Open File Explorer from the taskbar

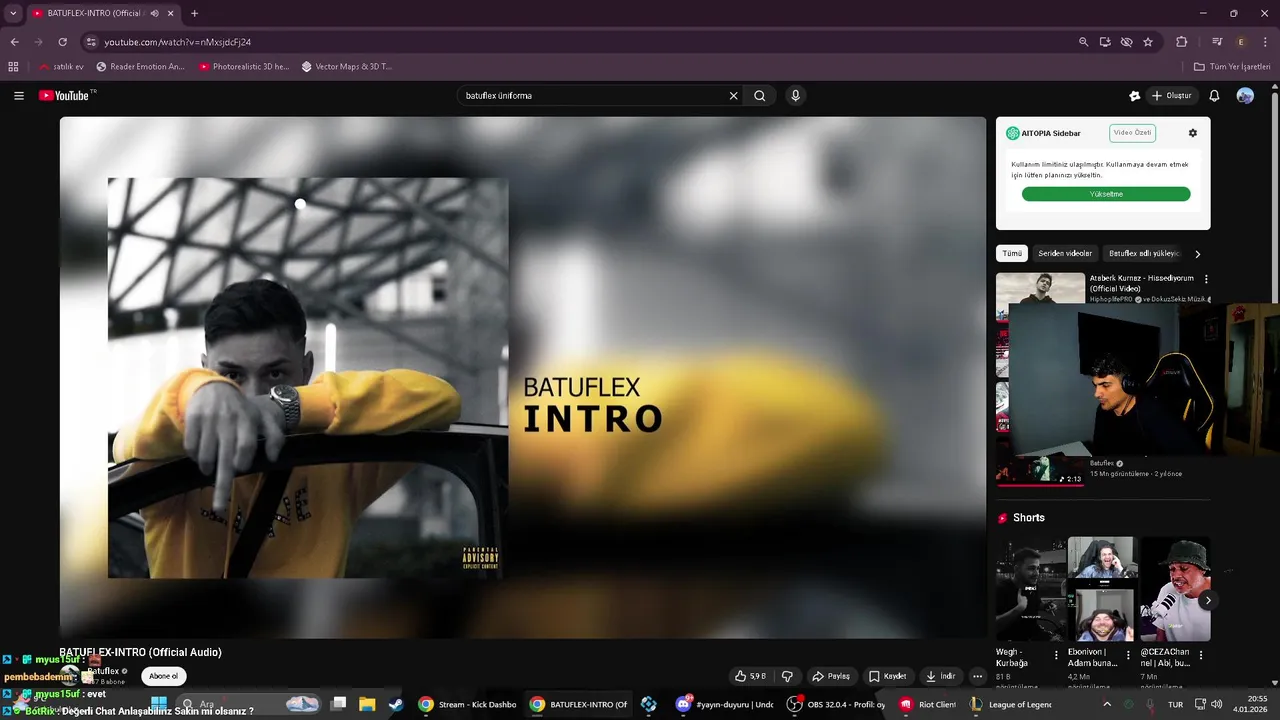pos(367,704)
